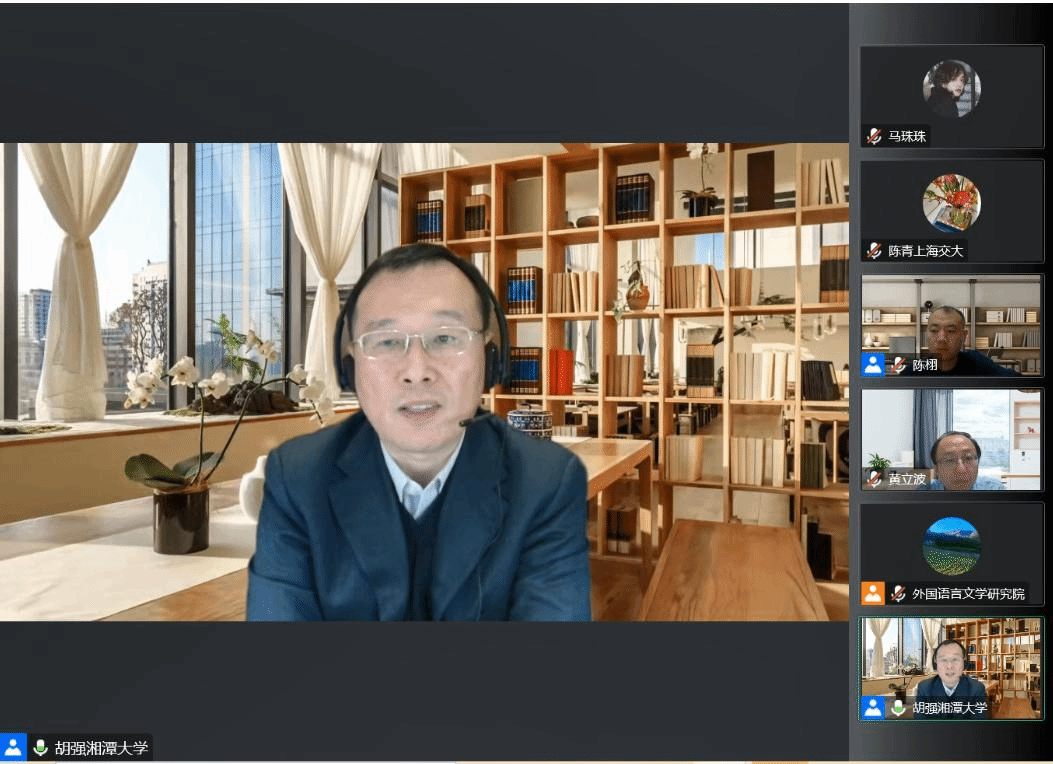Click muted mic icon beside 陈栩
Screen dimensions: 1053x764
pos(899,365)
